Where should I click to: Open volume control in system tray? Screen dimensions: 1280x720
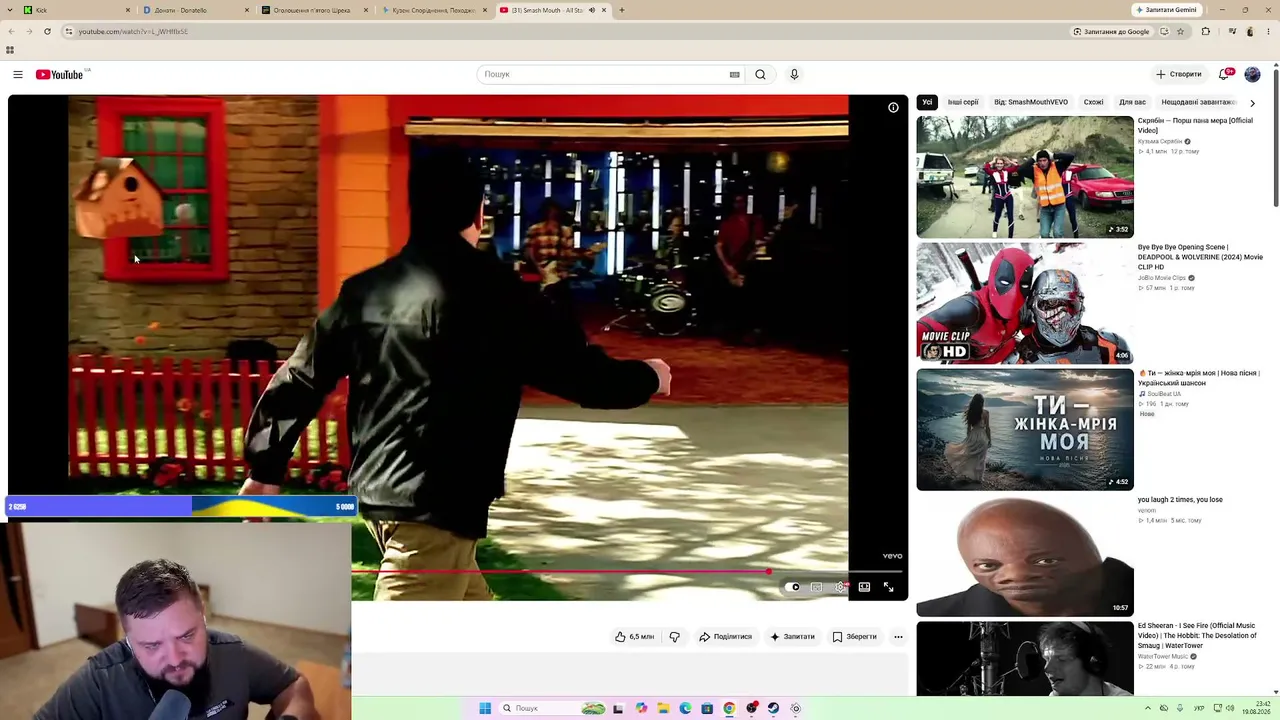pyautogui.click(x=1229, y=708)
